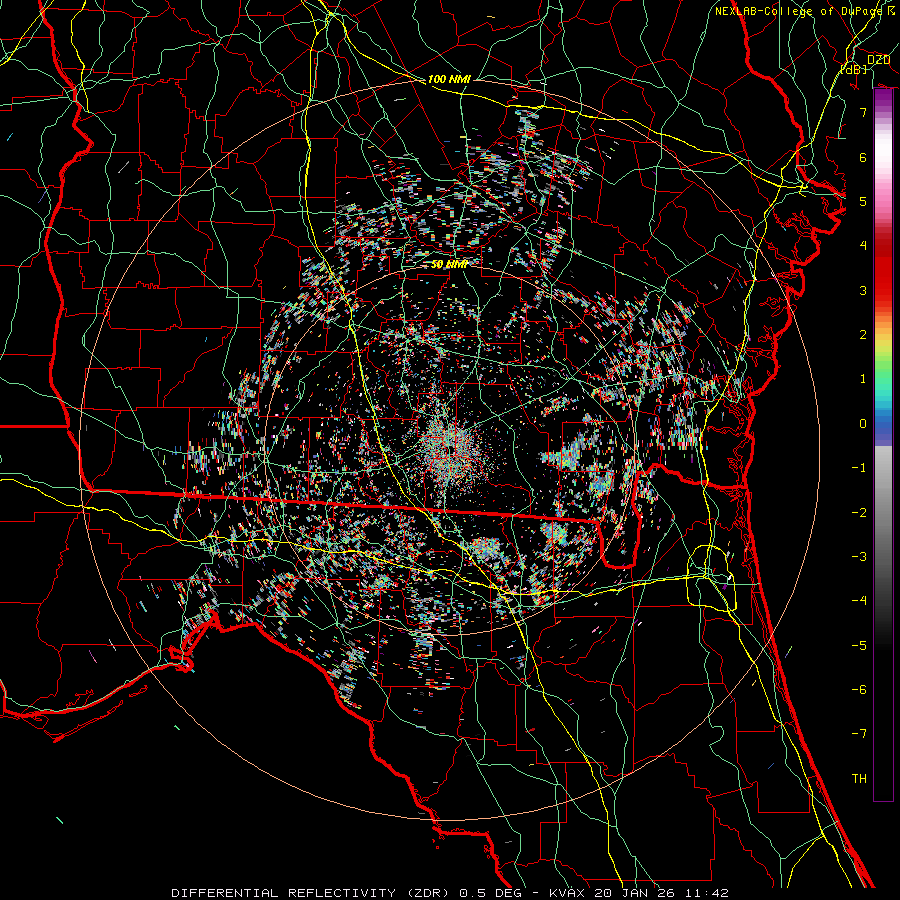Image resolution: width=900 pixels, height=900 pixels.
Task: Select the 6 value on the dB scale
Action: (x=863, y=157)
